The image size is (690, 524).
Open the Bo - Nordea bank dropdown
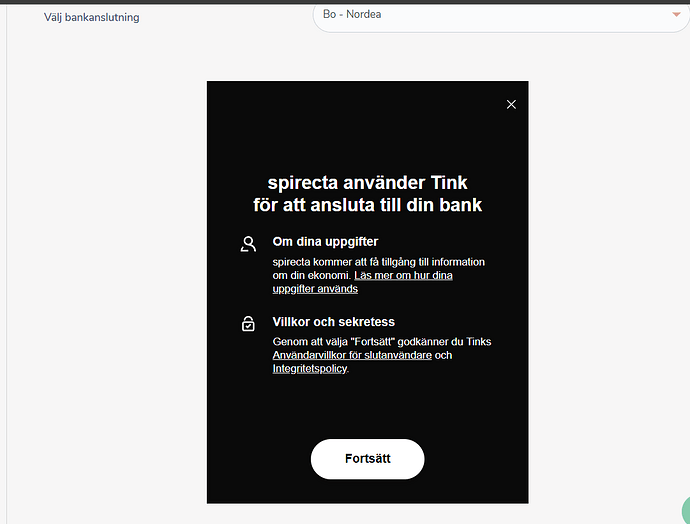point(501,16)
